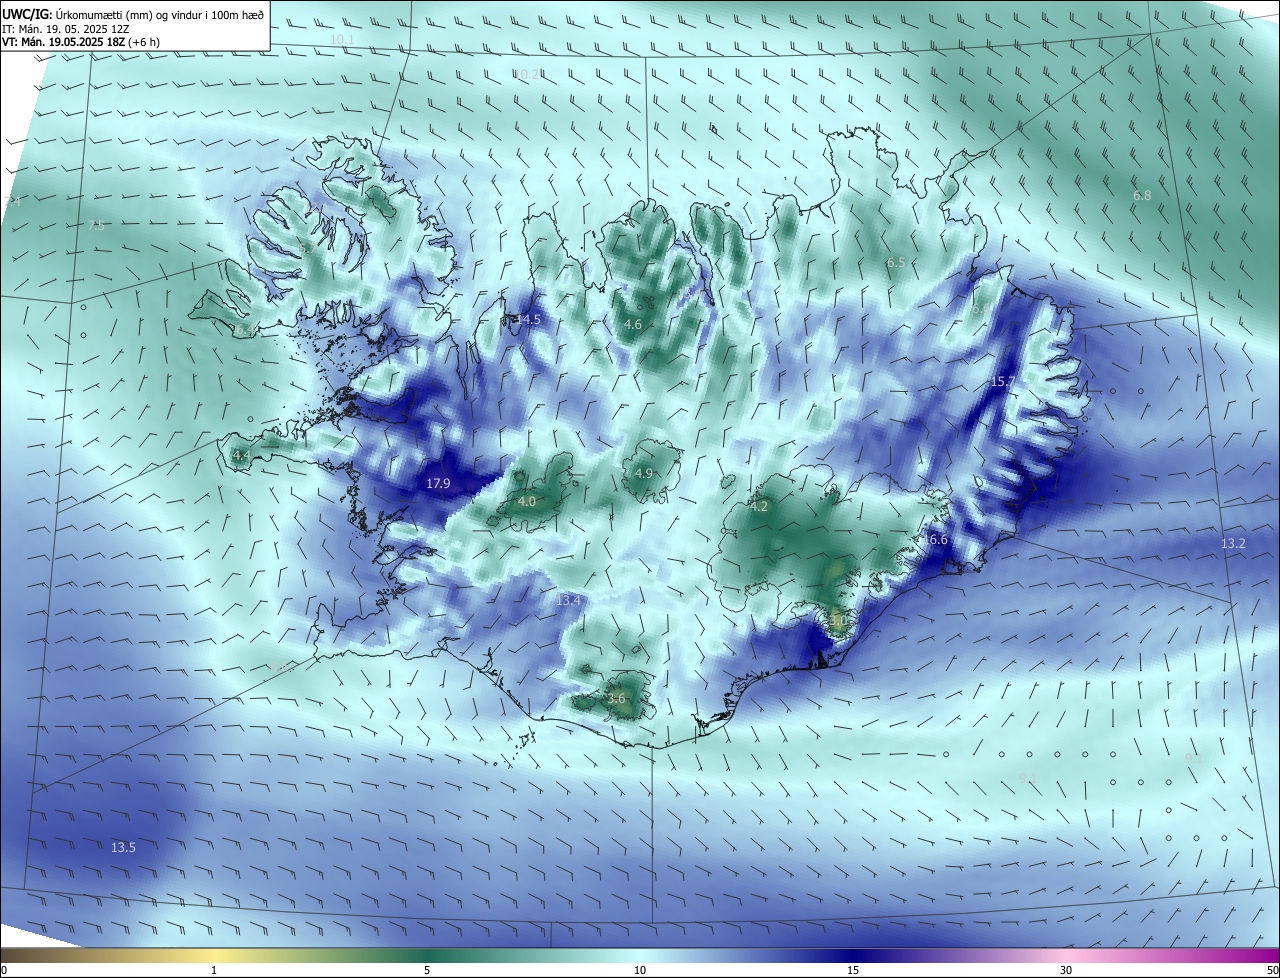The image size is (1280, 978).
Task: Select the 7.5 value off the northwest coast
Action: click(x=96, y=226)
